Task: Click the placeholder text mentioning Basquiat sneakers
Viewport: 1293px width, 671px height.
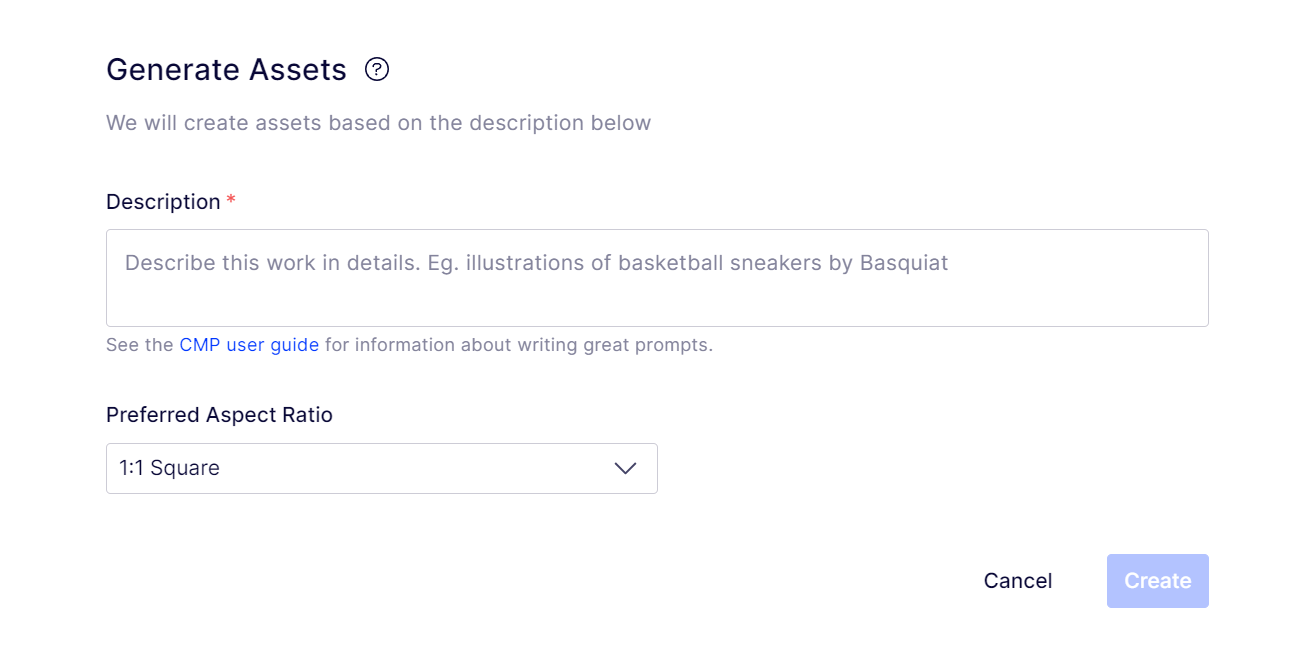Action: (536, 263)
